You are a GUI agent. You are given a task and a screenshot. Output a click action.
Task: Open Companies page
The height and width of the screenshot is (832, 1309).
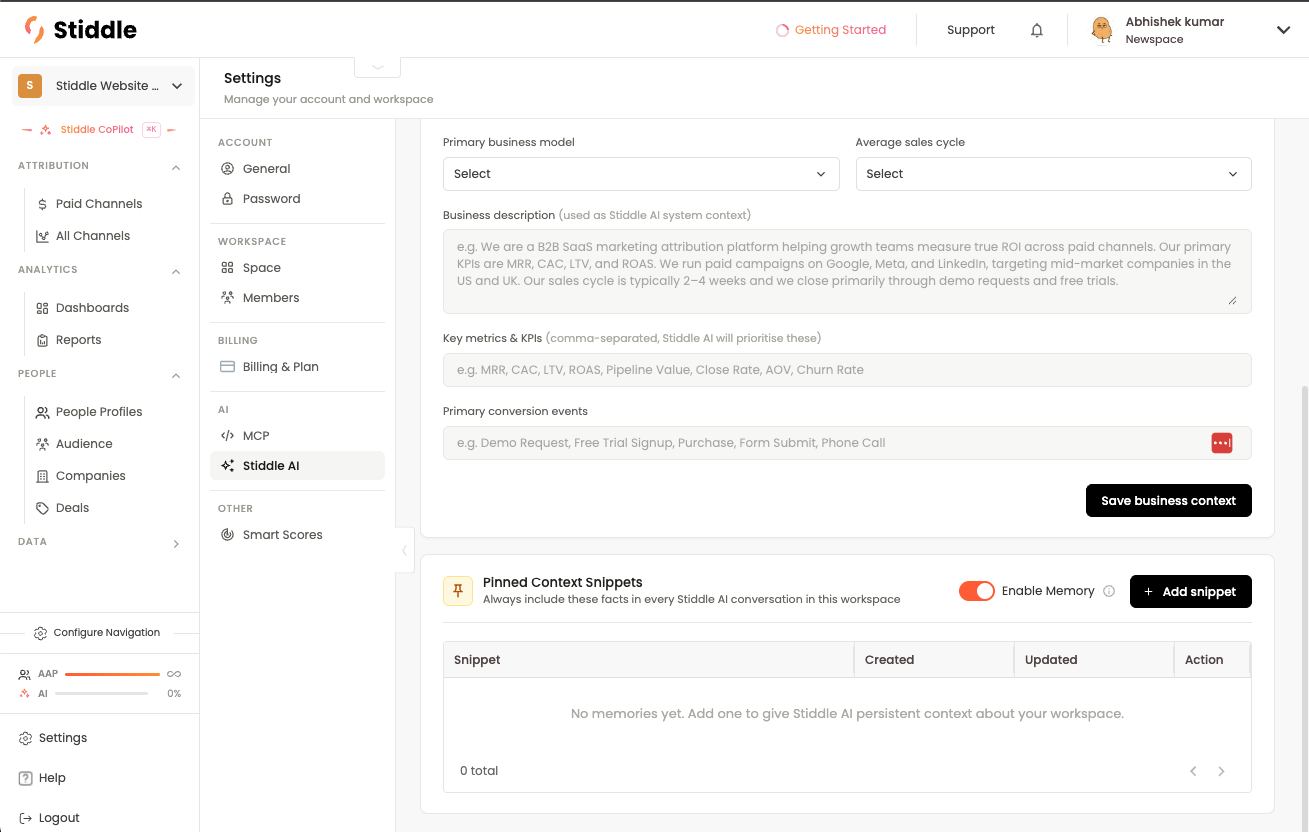(91, 476)
